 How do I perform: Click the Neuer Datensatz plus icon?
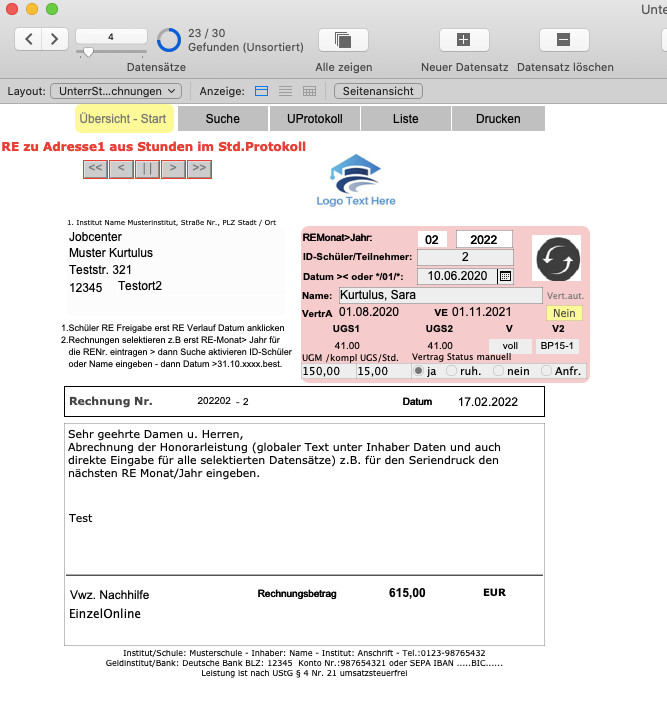[464, 40]
